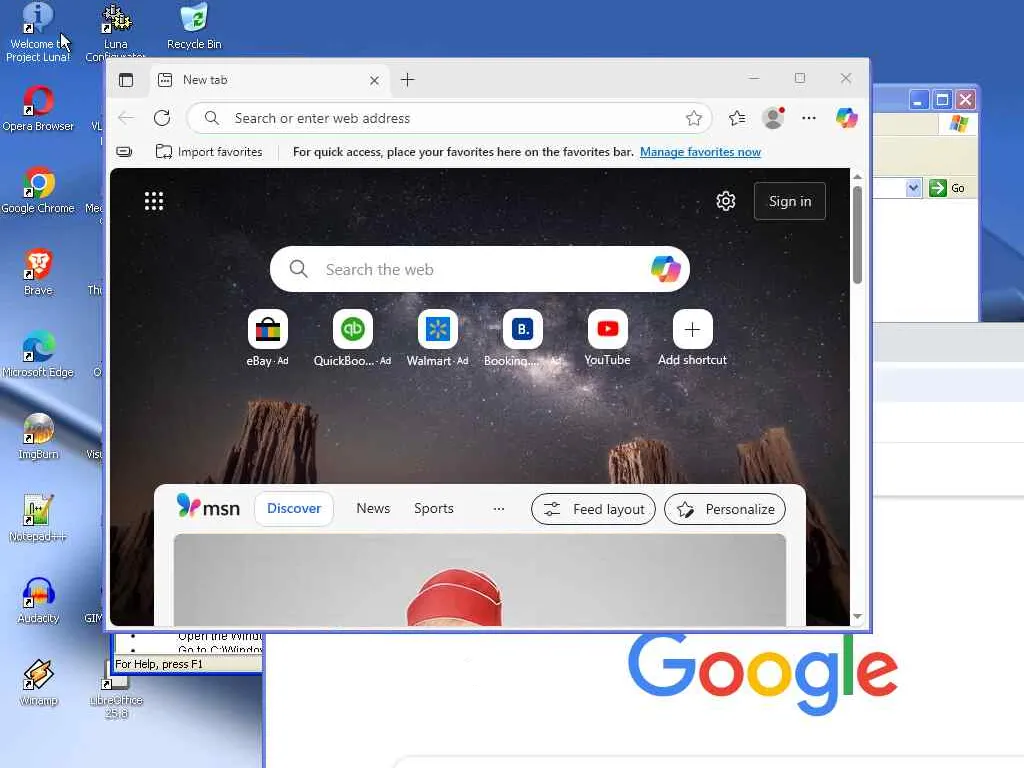Click the Go button in background window
Viewport: 1024px width, 768px height.
pos(948,188)
